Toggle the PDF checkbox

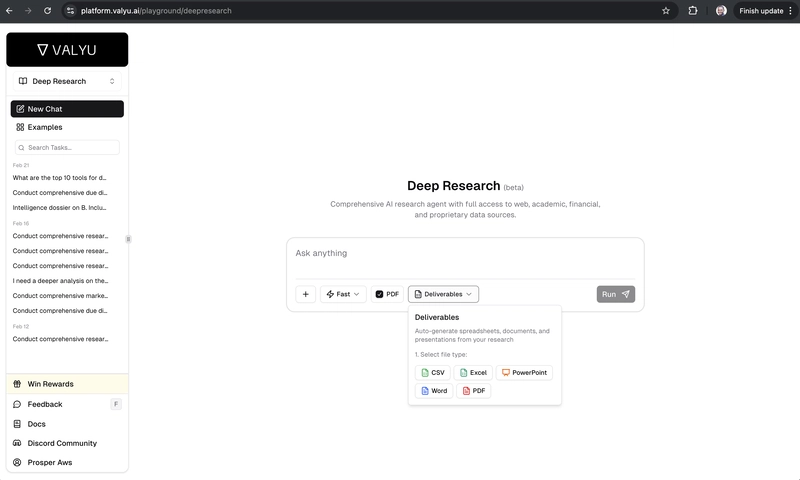coord(379,294)
